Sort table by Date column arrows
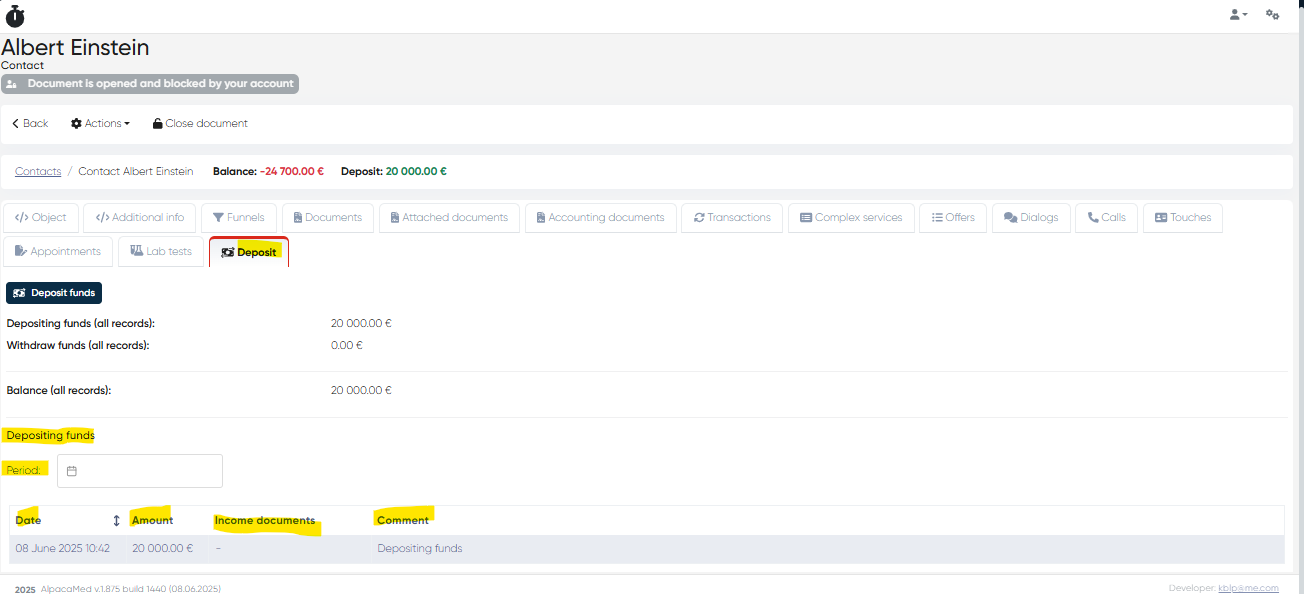 coord(116,521)
